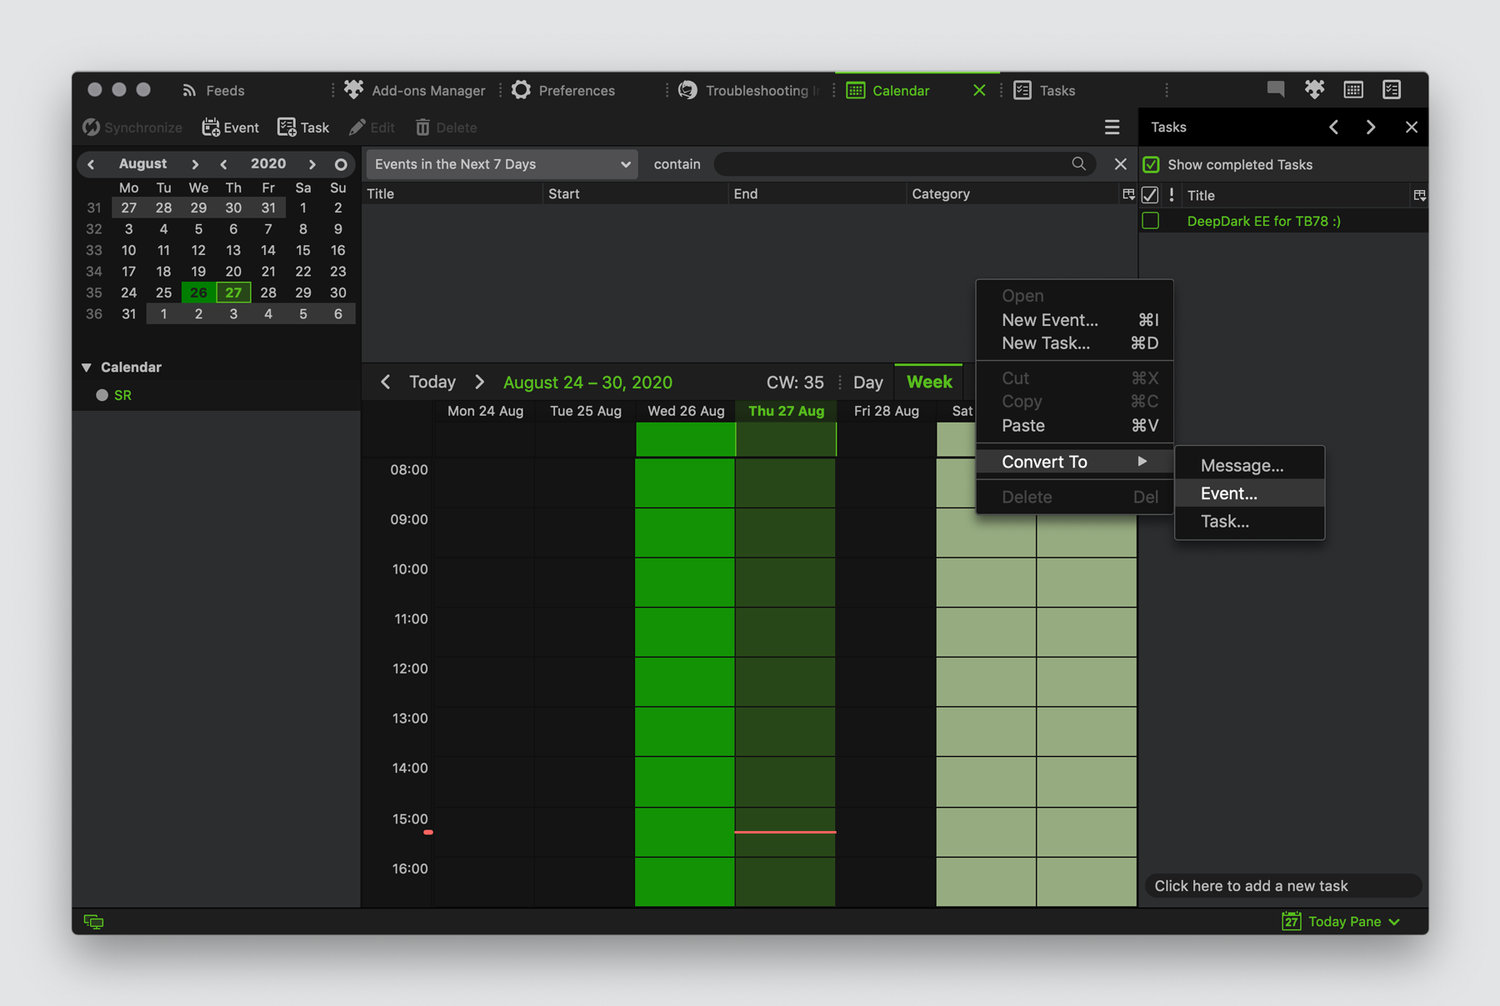Convert to Task... in submenu
The image size is (1500, 1006).
(x=1250, y=521)
